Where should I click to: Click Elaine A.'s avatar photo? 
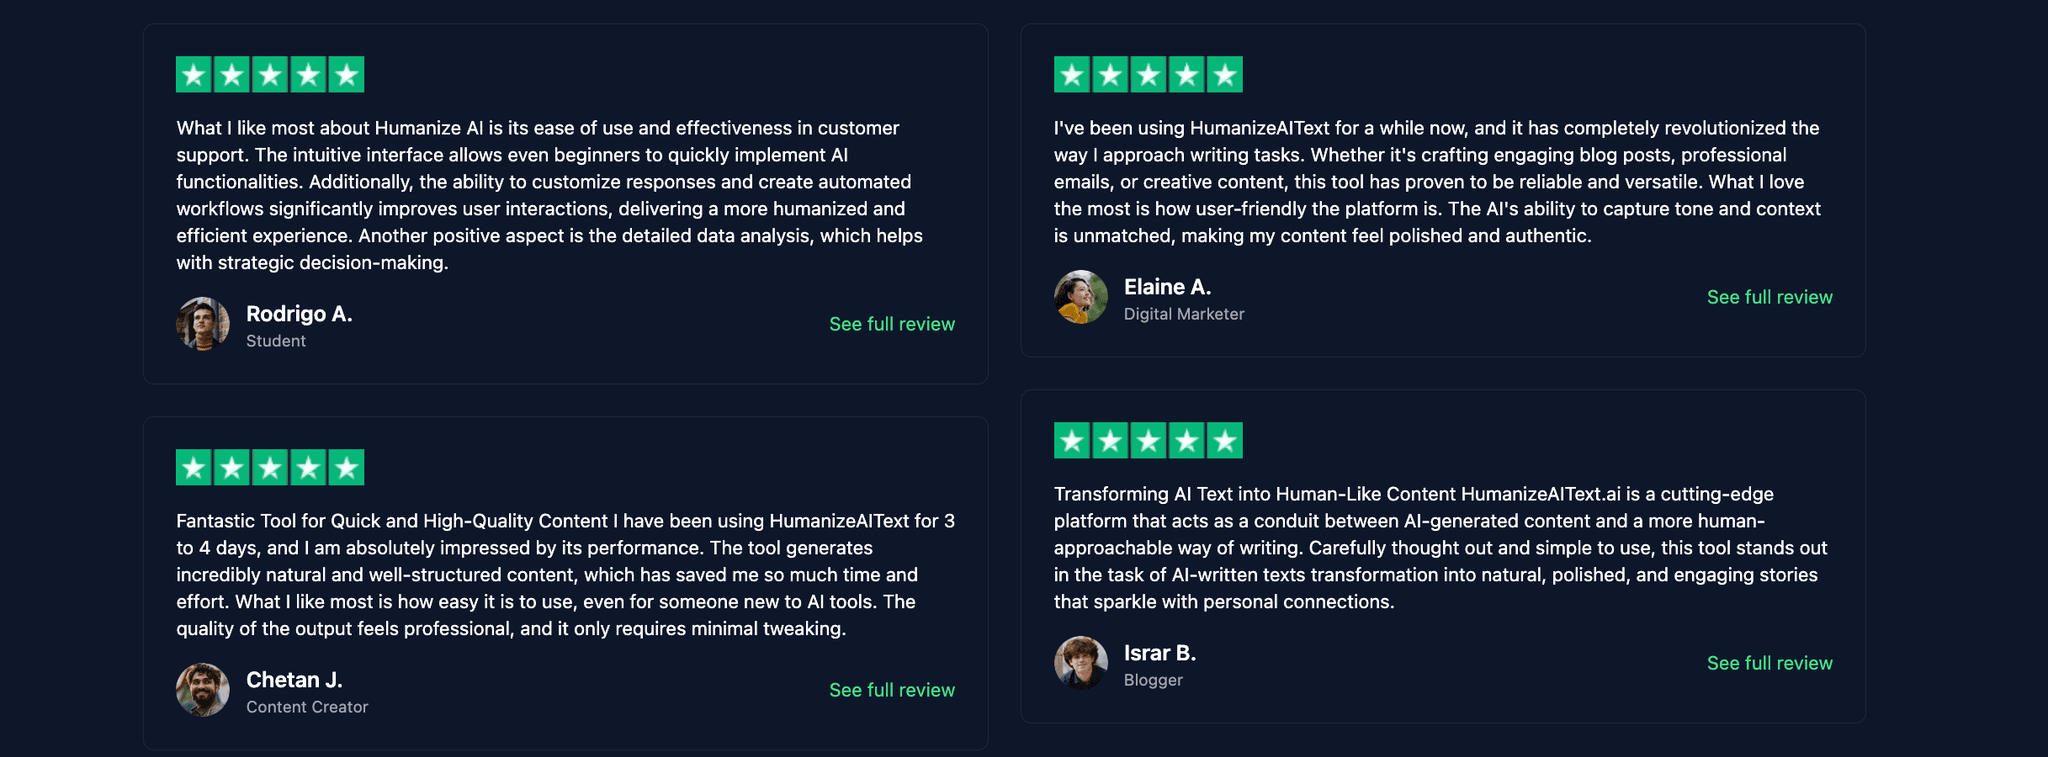(1080, 297)
